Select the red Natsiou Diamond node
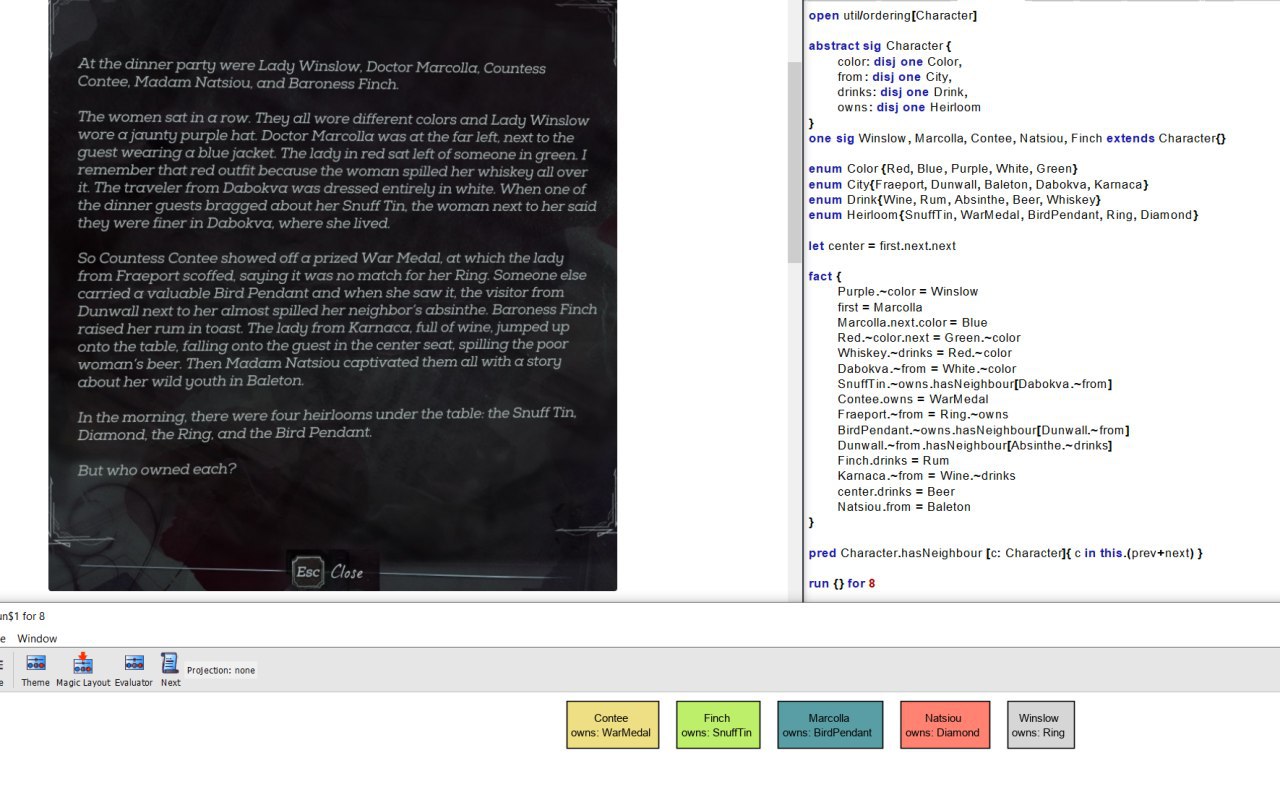 [944, 725]
